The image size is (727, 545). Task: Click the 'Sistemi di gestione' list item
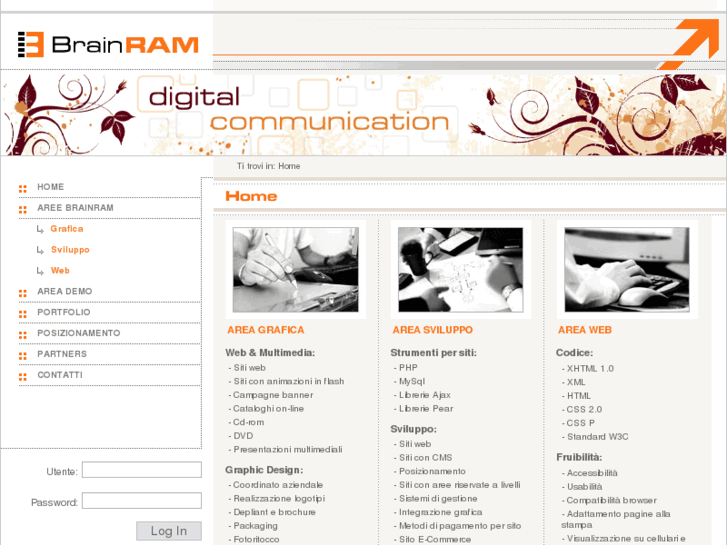click(x=436, y=498)
